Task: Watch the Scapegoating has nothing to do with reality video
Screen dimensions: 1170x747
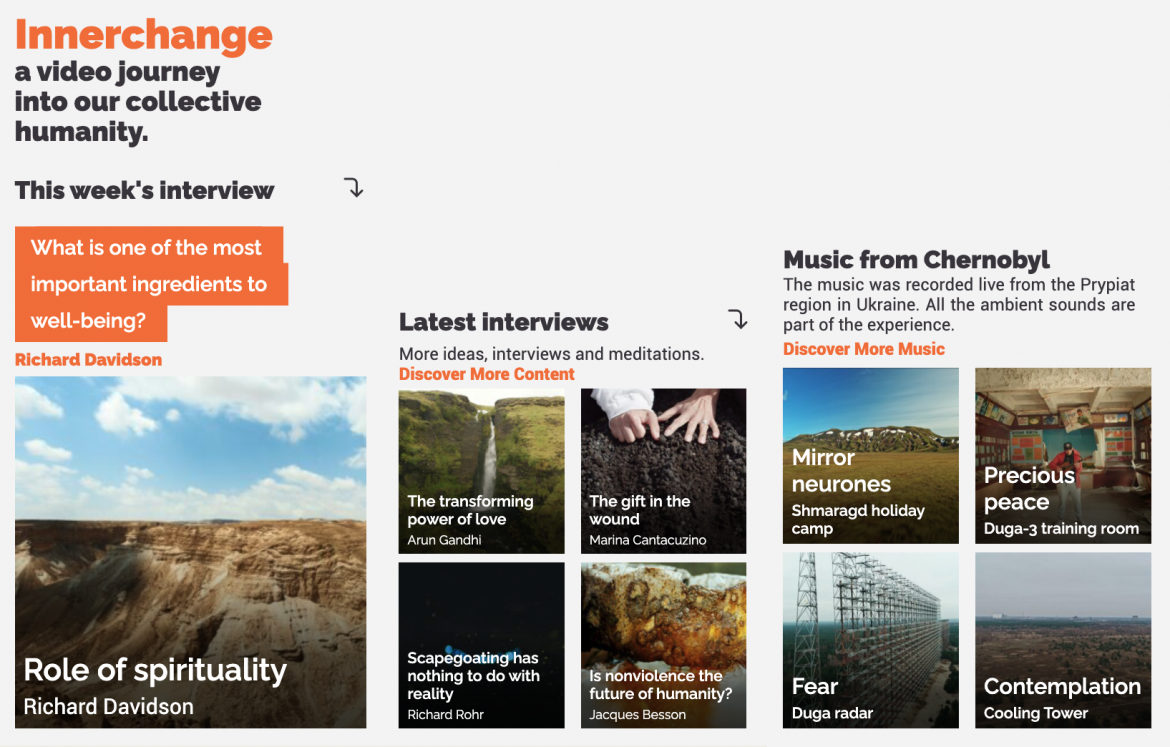Action: [x=481, y=645]
